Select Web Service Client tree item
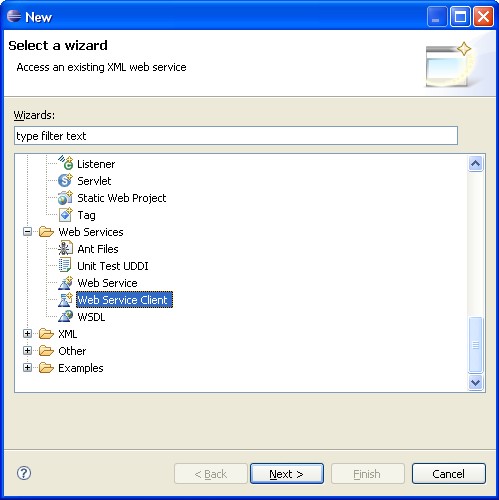499x500 pixels. click(124, 300)
